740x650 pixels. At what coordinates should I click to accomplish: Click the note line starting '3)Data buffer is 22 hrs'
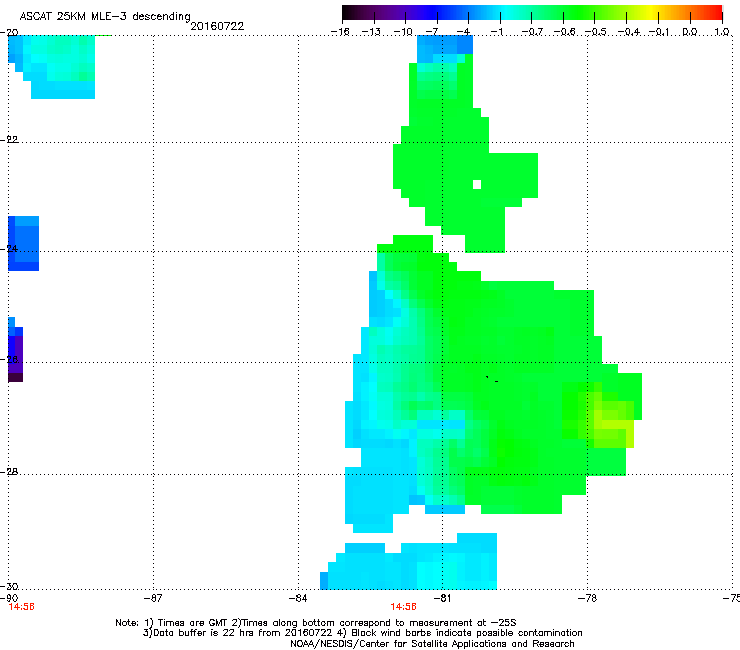362,633
